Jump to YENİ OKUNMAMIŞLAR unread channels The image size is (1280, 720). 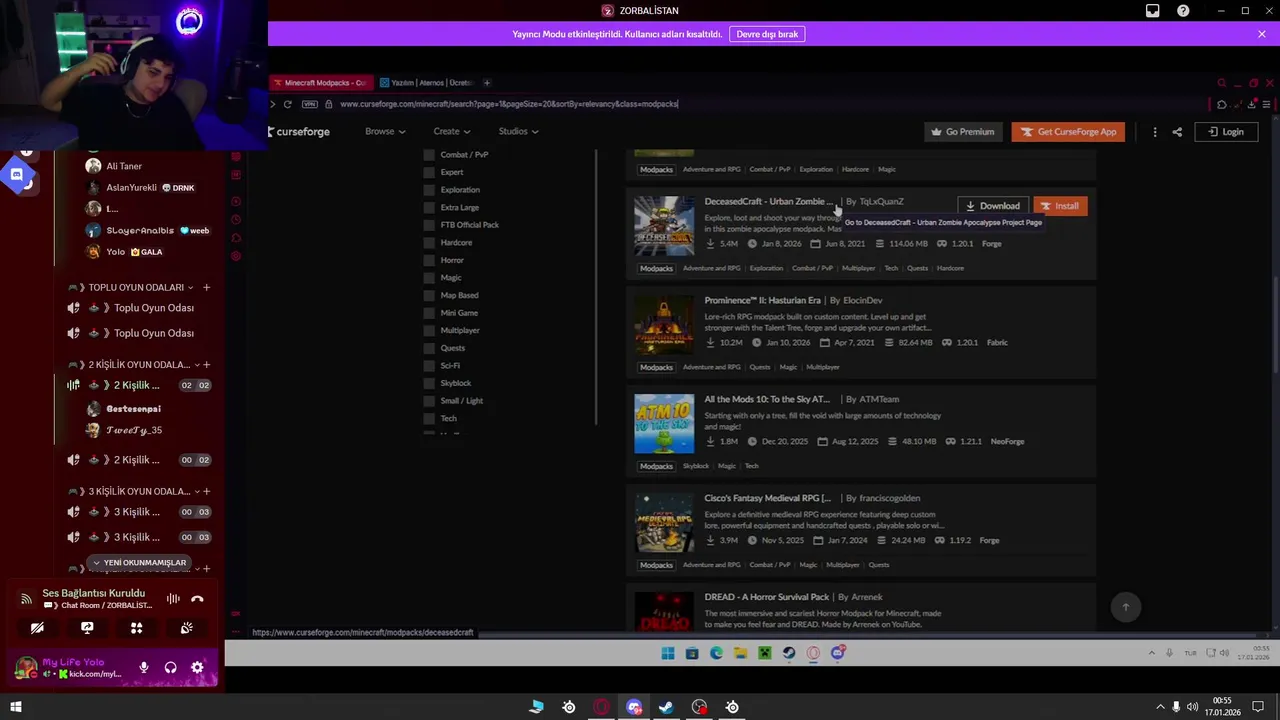139,562
